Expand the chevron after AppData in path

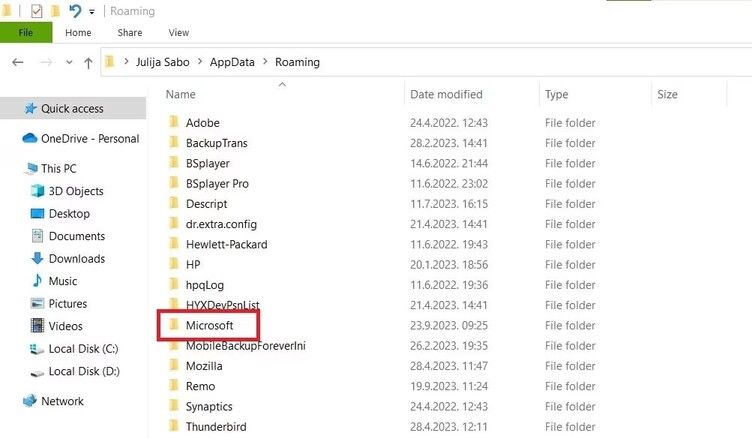pyautogui.click(x=265, y=62)
